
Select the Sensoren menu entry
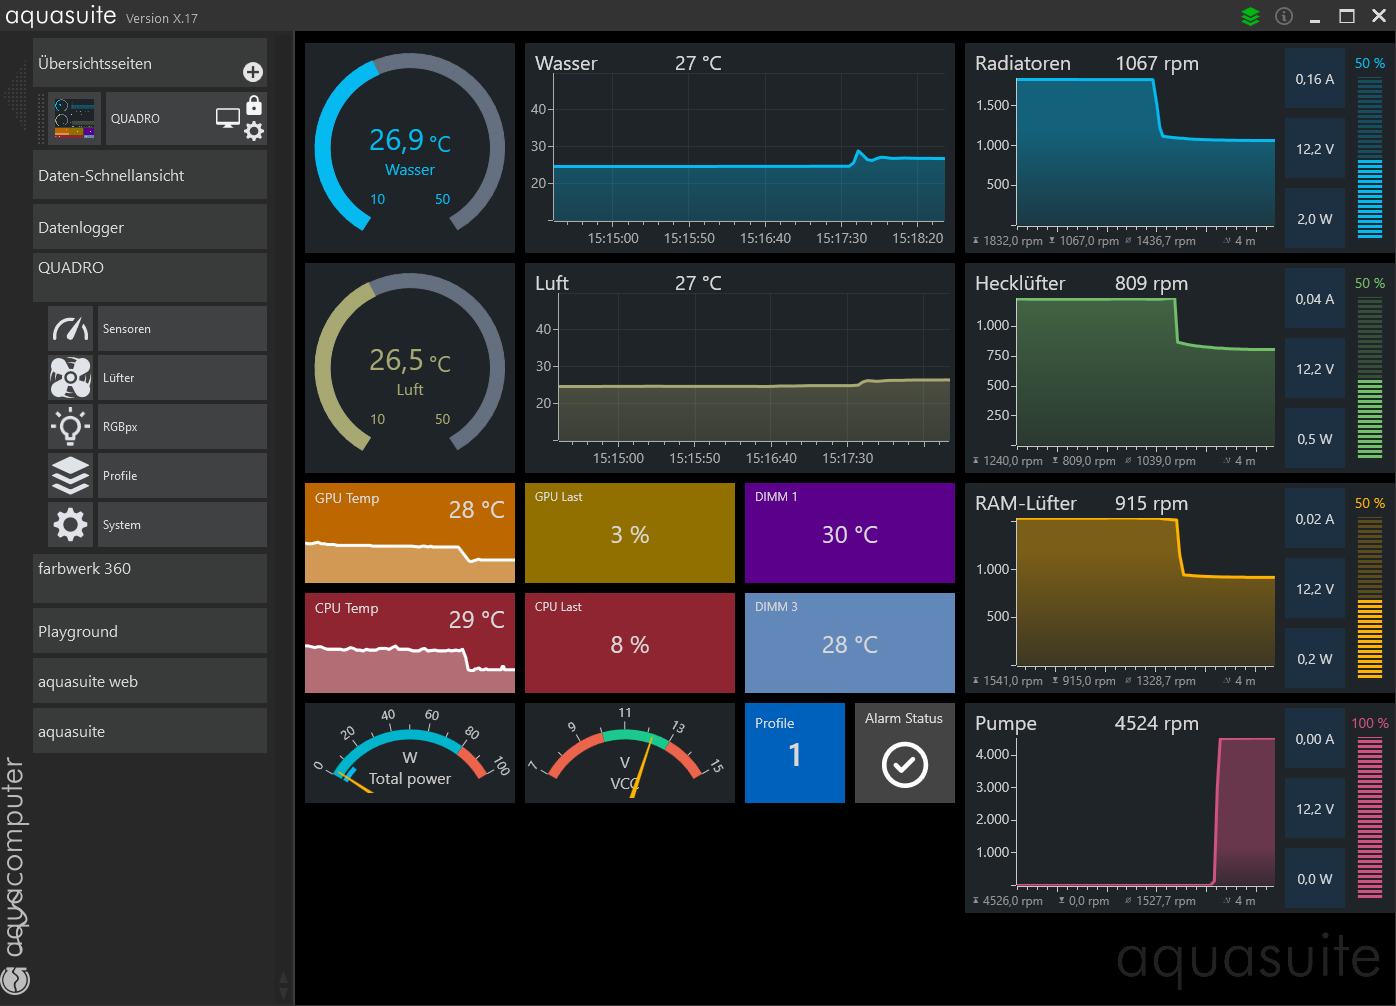click(182, 328)
